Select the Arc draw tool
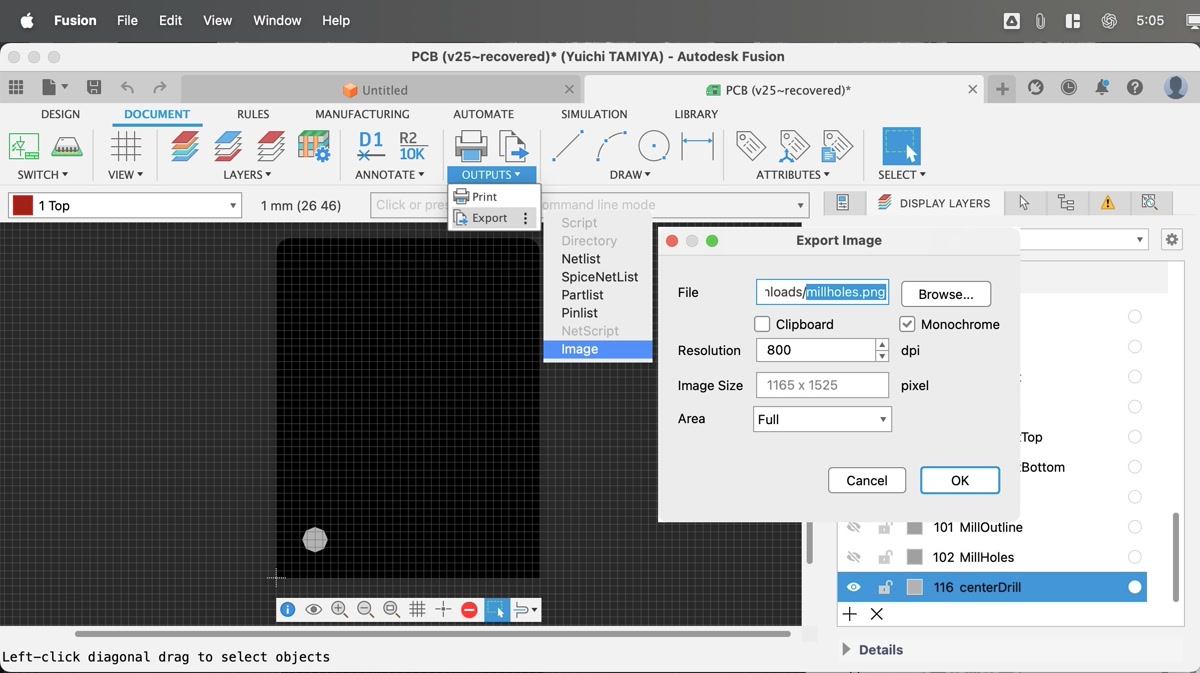The height and width of the screenshot is (673, 1200). (x=611, y=146)
